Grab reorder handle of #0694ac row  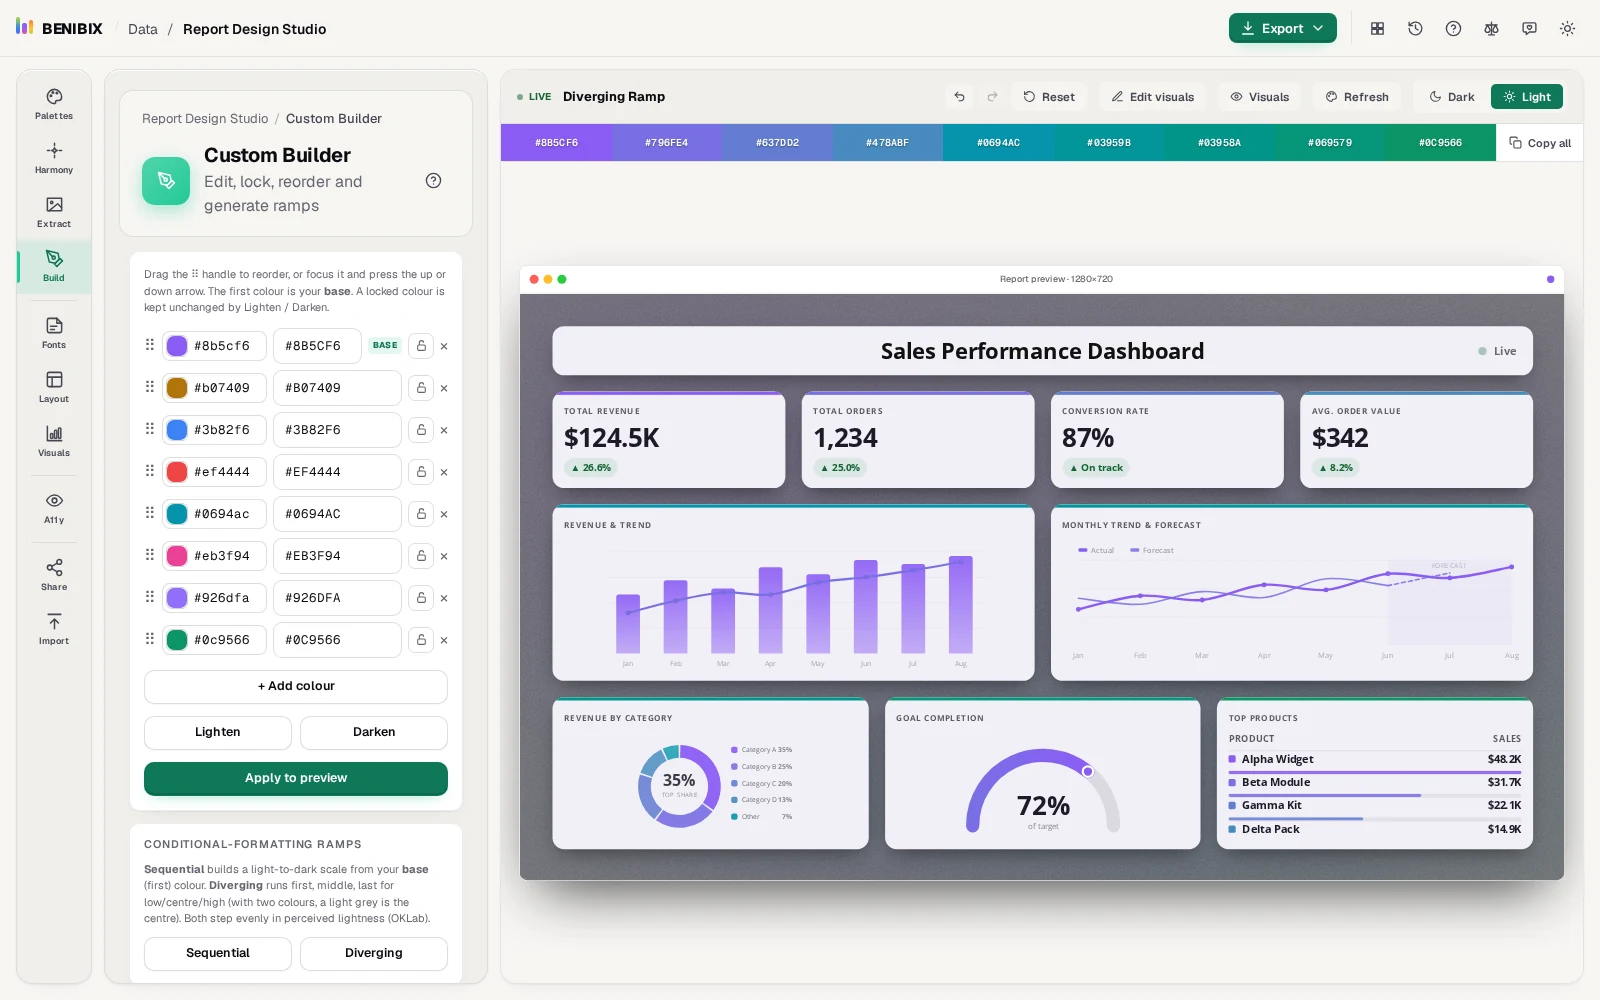150,513
